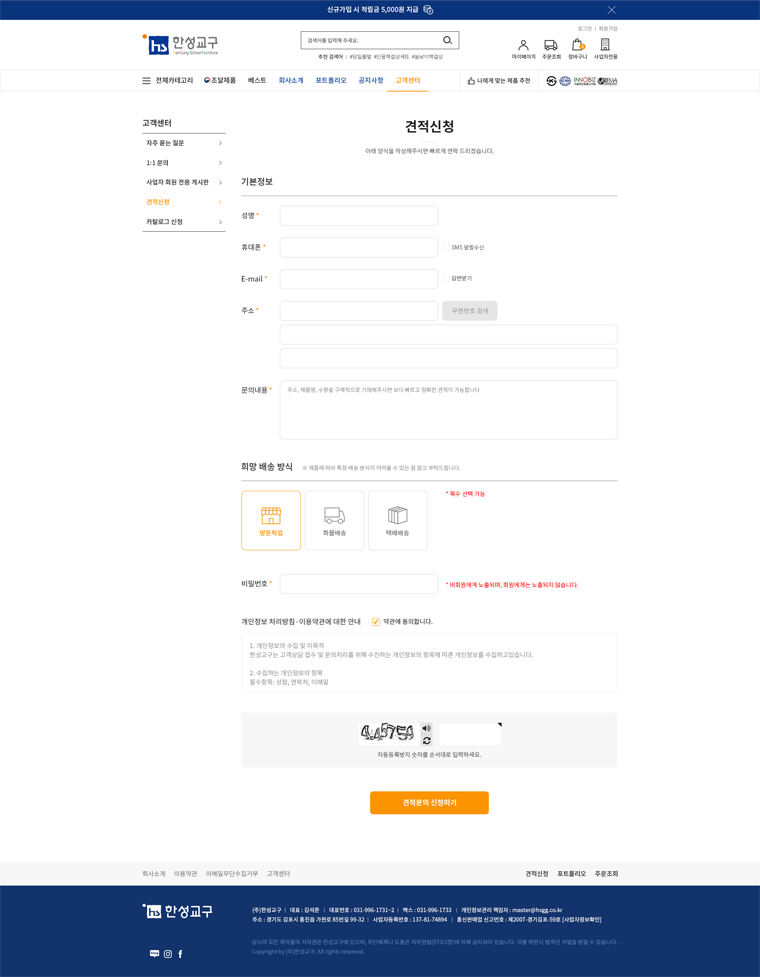Click the coin icon in top banner

point(428,10)
